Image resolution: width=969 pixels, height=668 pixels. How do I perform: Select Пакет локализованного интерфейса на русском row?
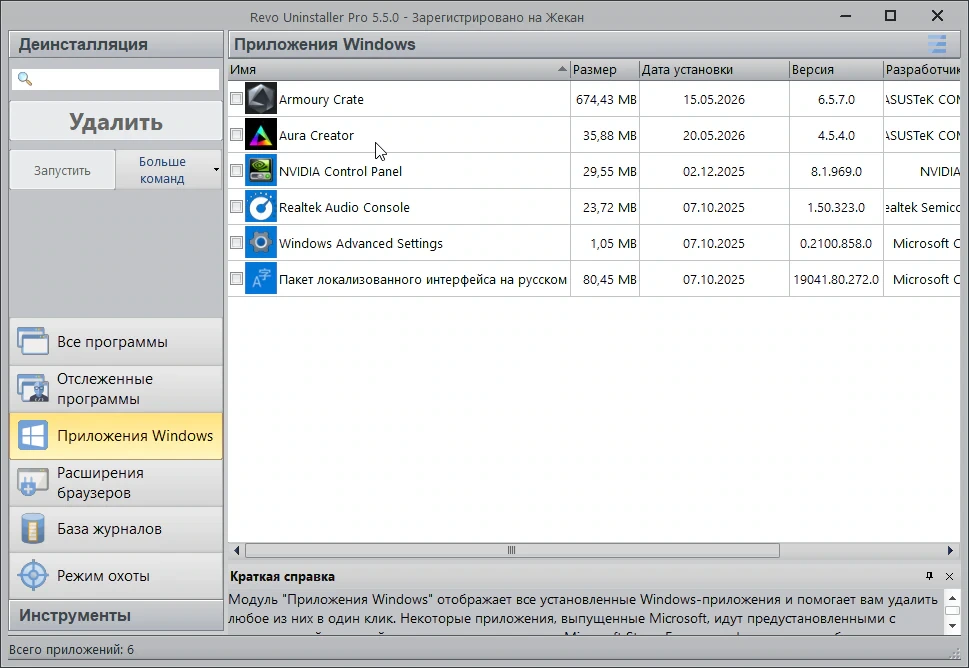pos(423,279)
